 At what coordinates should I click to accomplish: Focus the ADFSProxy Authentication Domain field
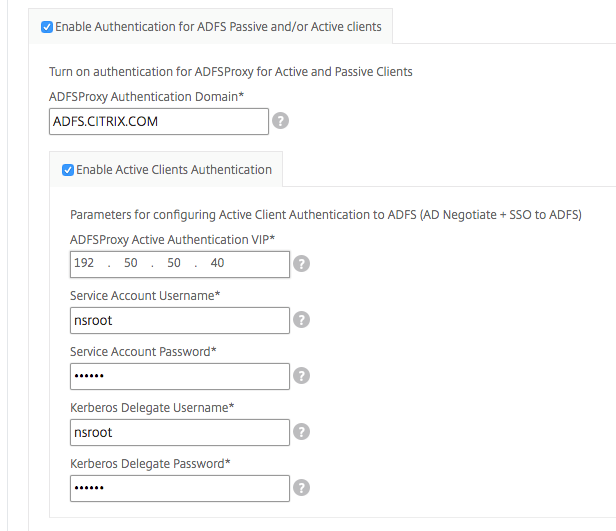click(x=159, y=121)
